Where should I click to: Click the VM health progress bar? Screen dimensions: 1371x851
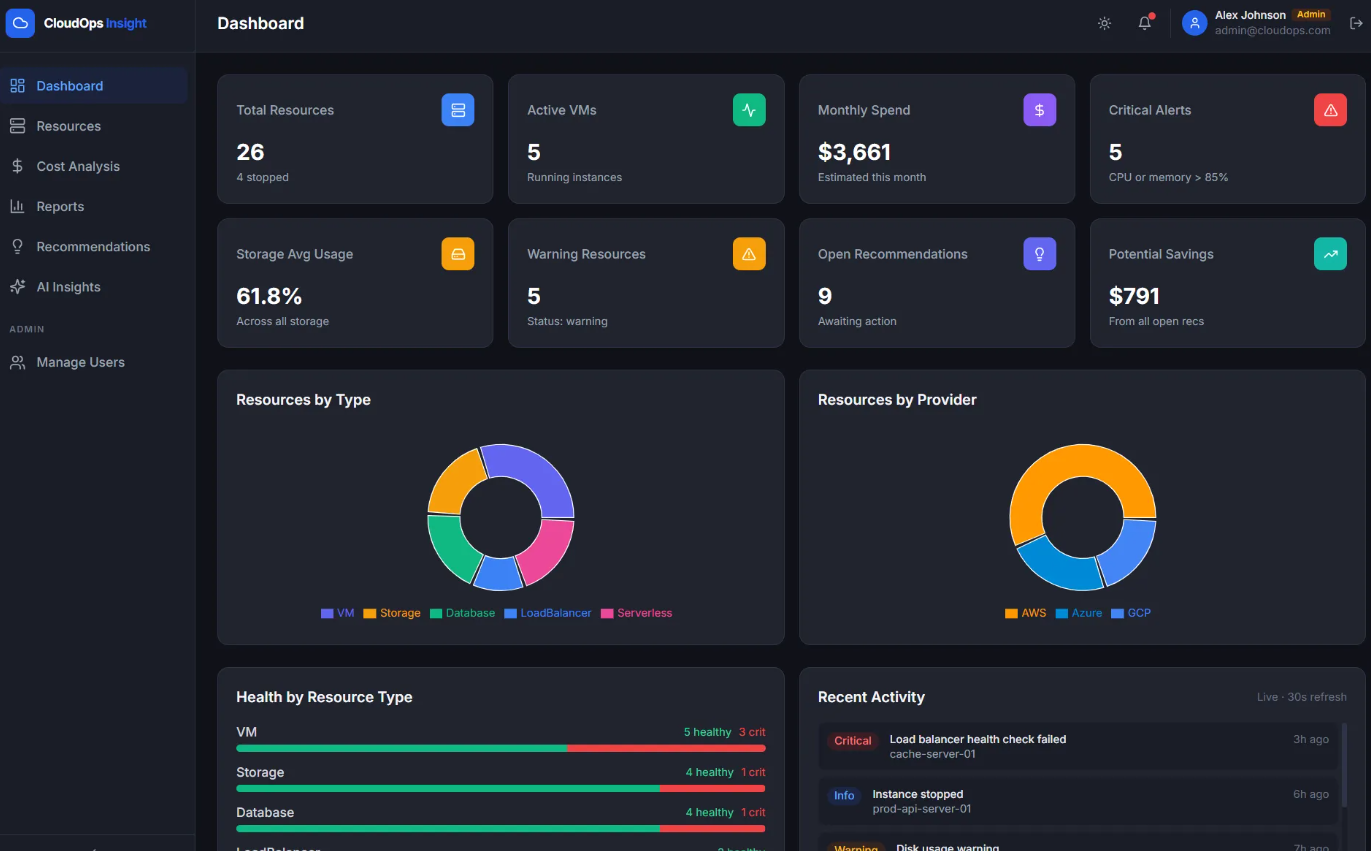(501, 748)
